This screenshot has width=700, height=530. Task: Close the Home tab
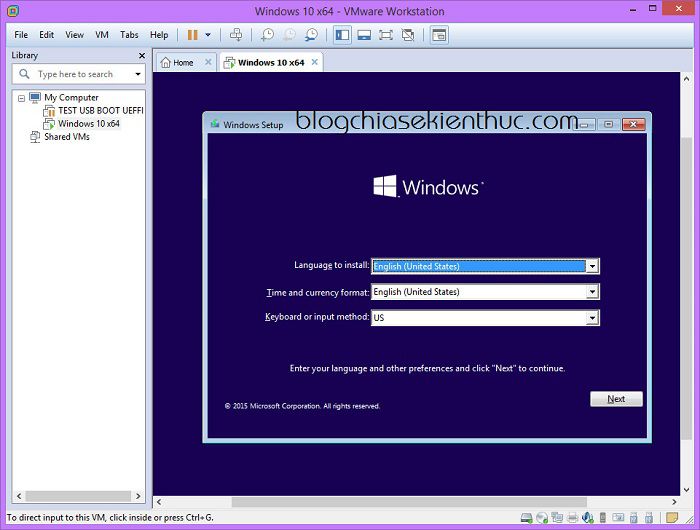208,62
